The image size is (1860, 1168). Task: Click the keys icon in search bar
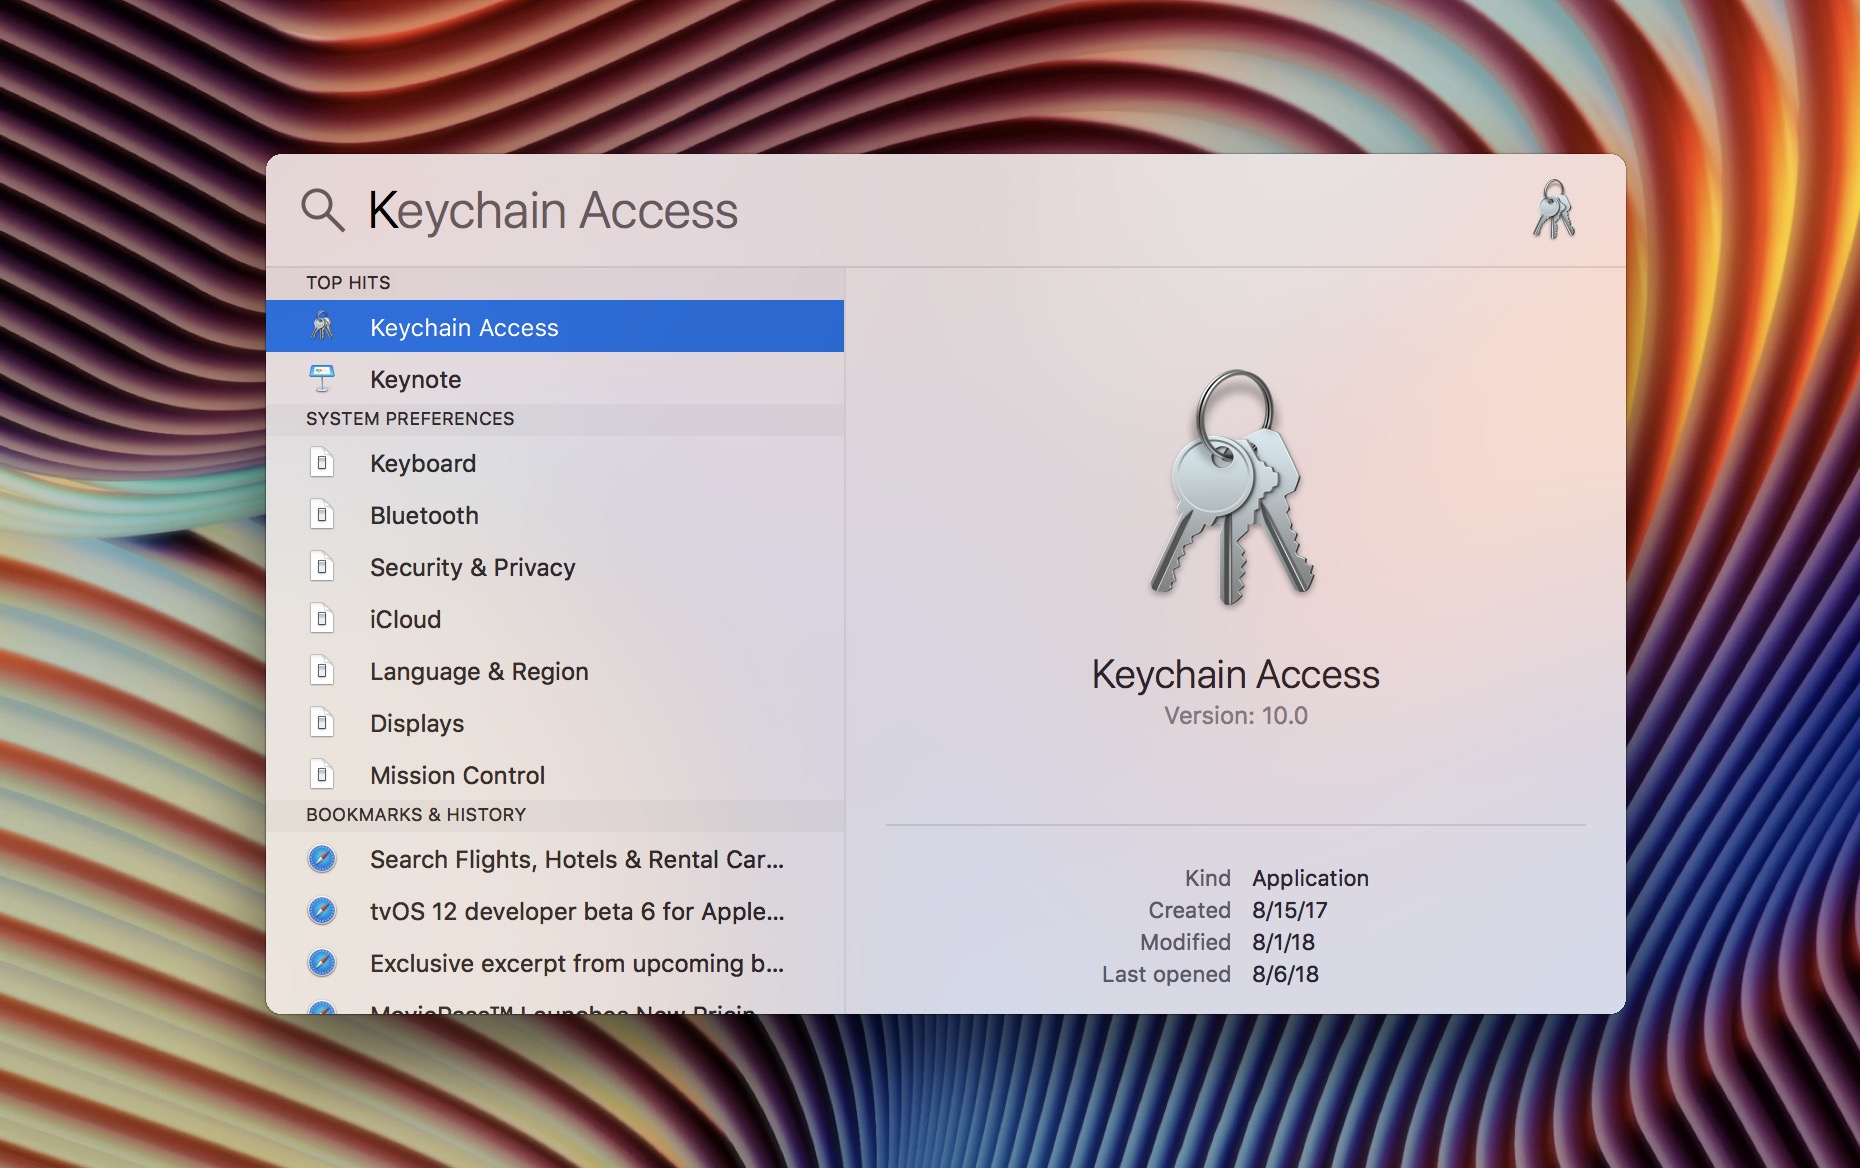1553,210
